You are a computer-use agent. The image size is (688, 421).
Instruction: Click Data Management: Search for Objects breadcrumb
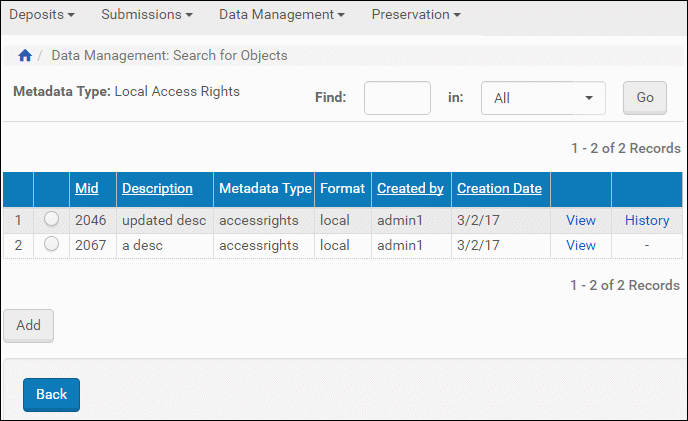click(169, 56)
